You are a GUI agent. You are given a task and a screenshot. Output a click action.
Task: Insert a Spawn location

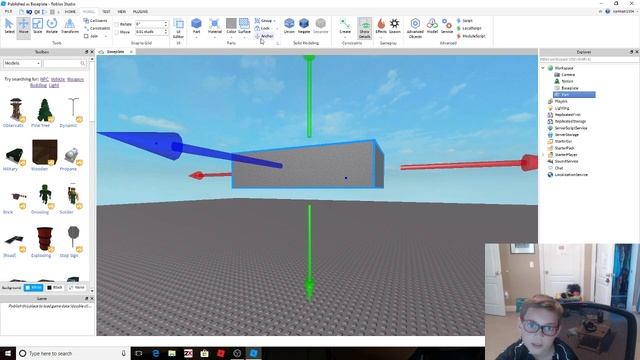pos(395,27)
